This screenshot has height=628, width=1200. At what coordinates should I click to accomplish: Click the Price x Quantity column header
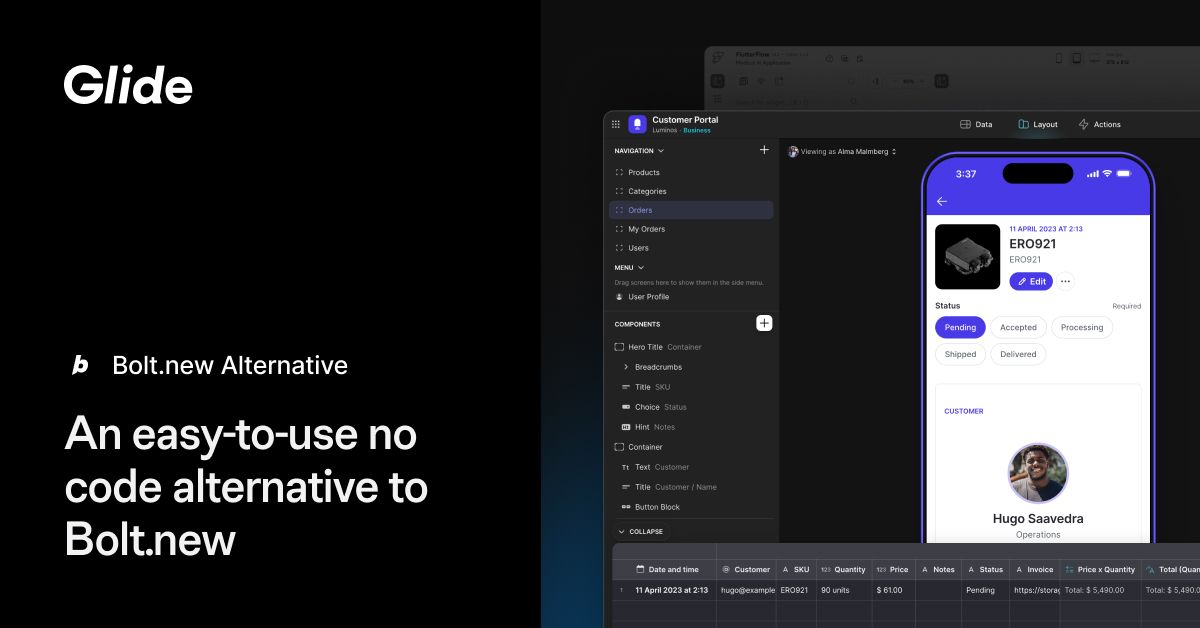pos(1100,569)
